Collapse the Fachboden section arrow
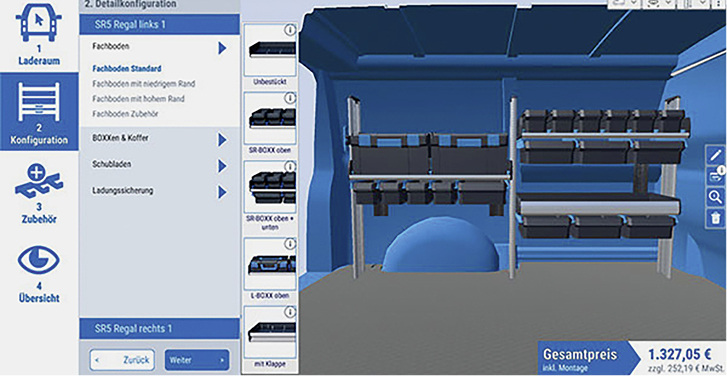 pos(223,47)
